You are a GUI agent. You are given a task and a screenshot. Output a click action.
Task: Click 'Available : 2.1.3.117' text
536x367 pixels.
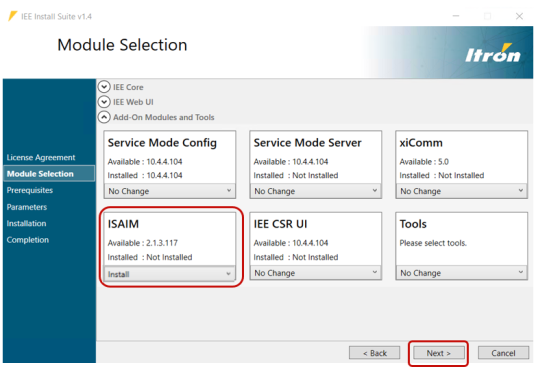pos(143,243)
